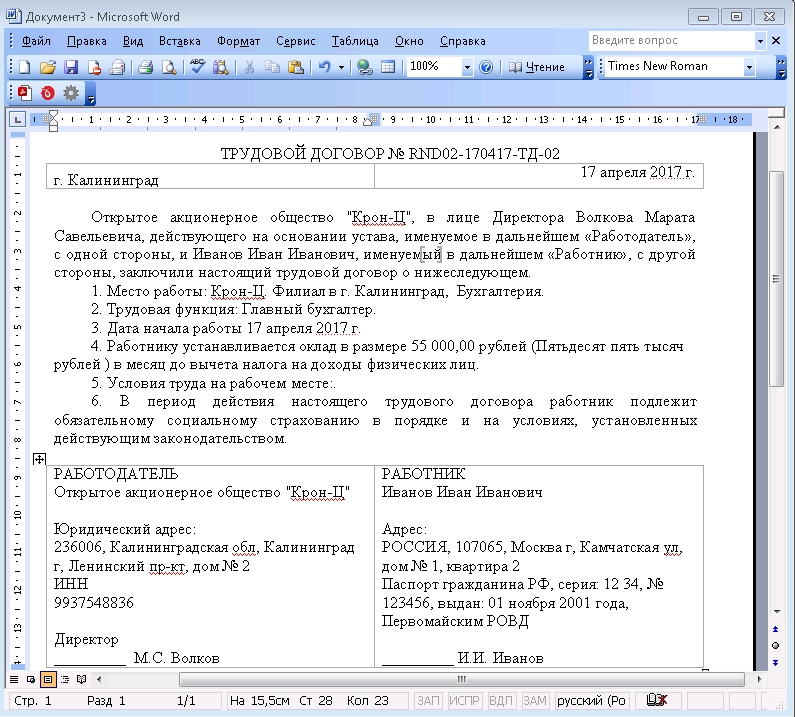
Task: Click the Paste clipboard icon
Action: pos(295,67)
